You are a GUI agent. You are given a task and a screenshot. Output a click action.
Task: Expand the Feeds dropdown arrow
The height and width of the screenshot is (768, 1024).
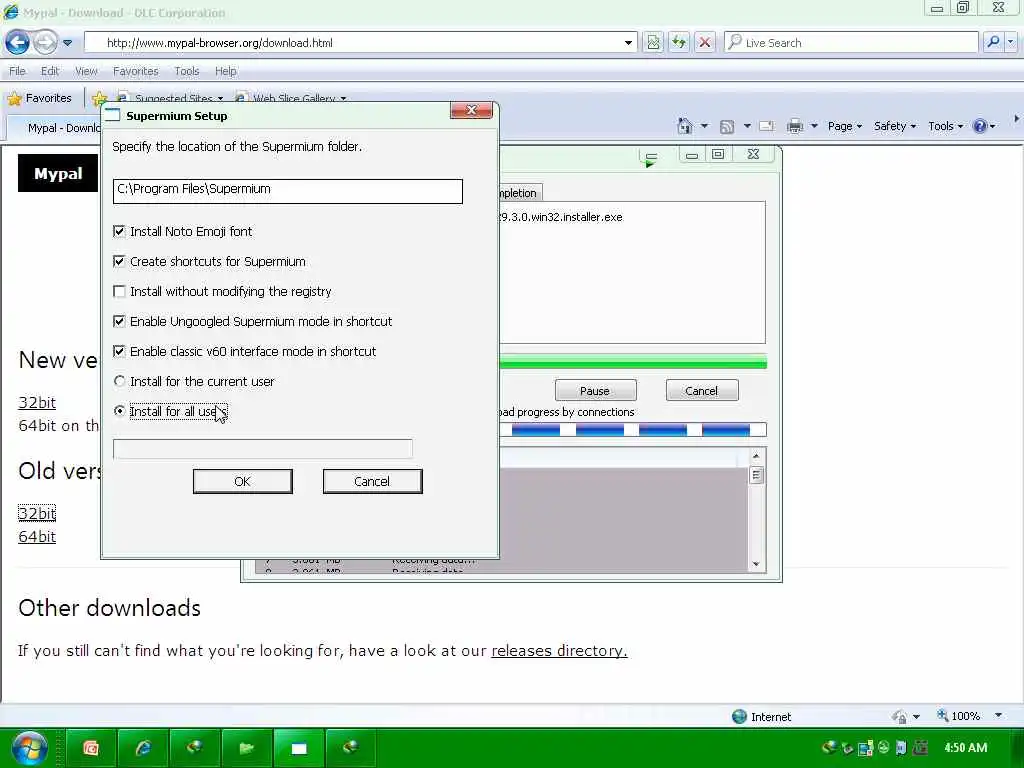(747, 126)
